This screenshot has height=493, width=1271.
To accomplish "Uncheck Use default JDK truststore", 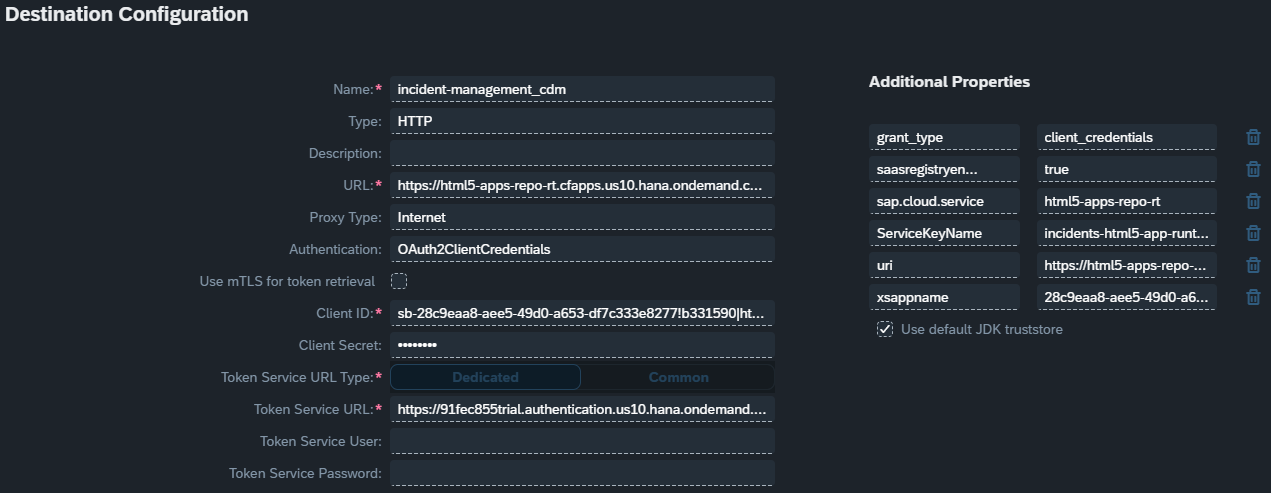I will [885, 329].
